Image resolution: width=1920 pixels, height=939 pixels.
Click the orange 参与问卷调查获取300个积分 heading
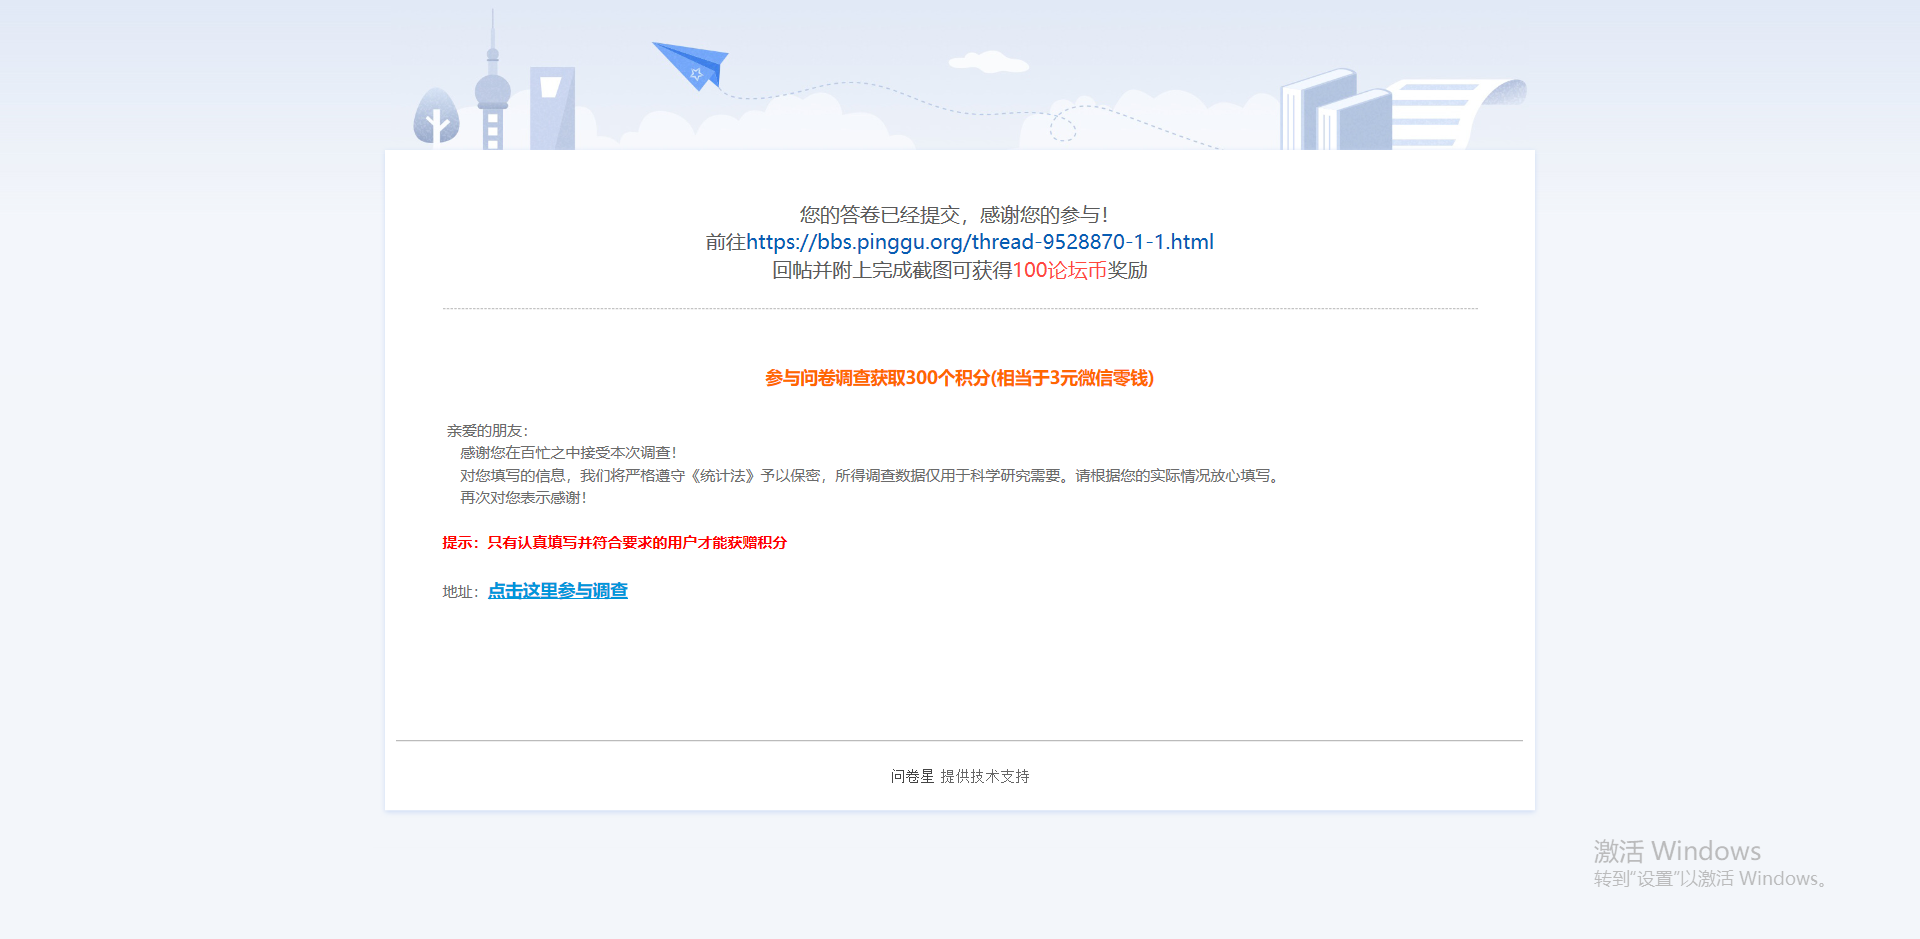click(960, 378)
